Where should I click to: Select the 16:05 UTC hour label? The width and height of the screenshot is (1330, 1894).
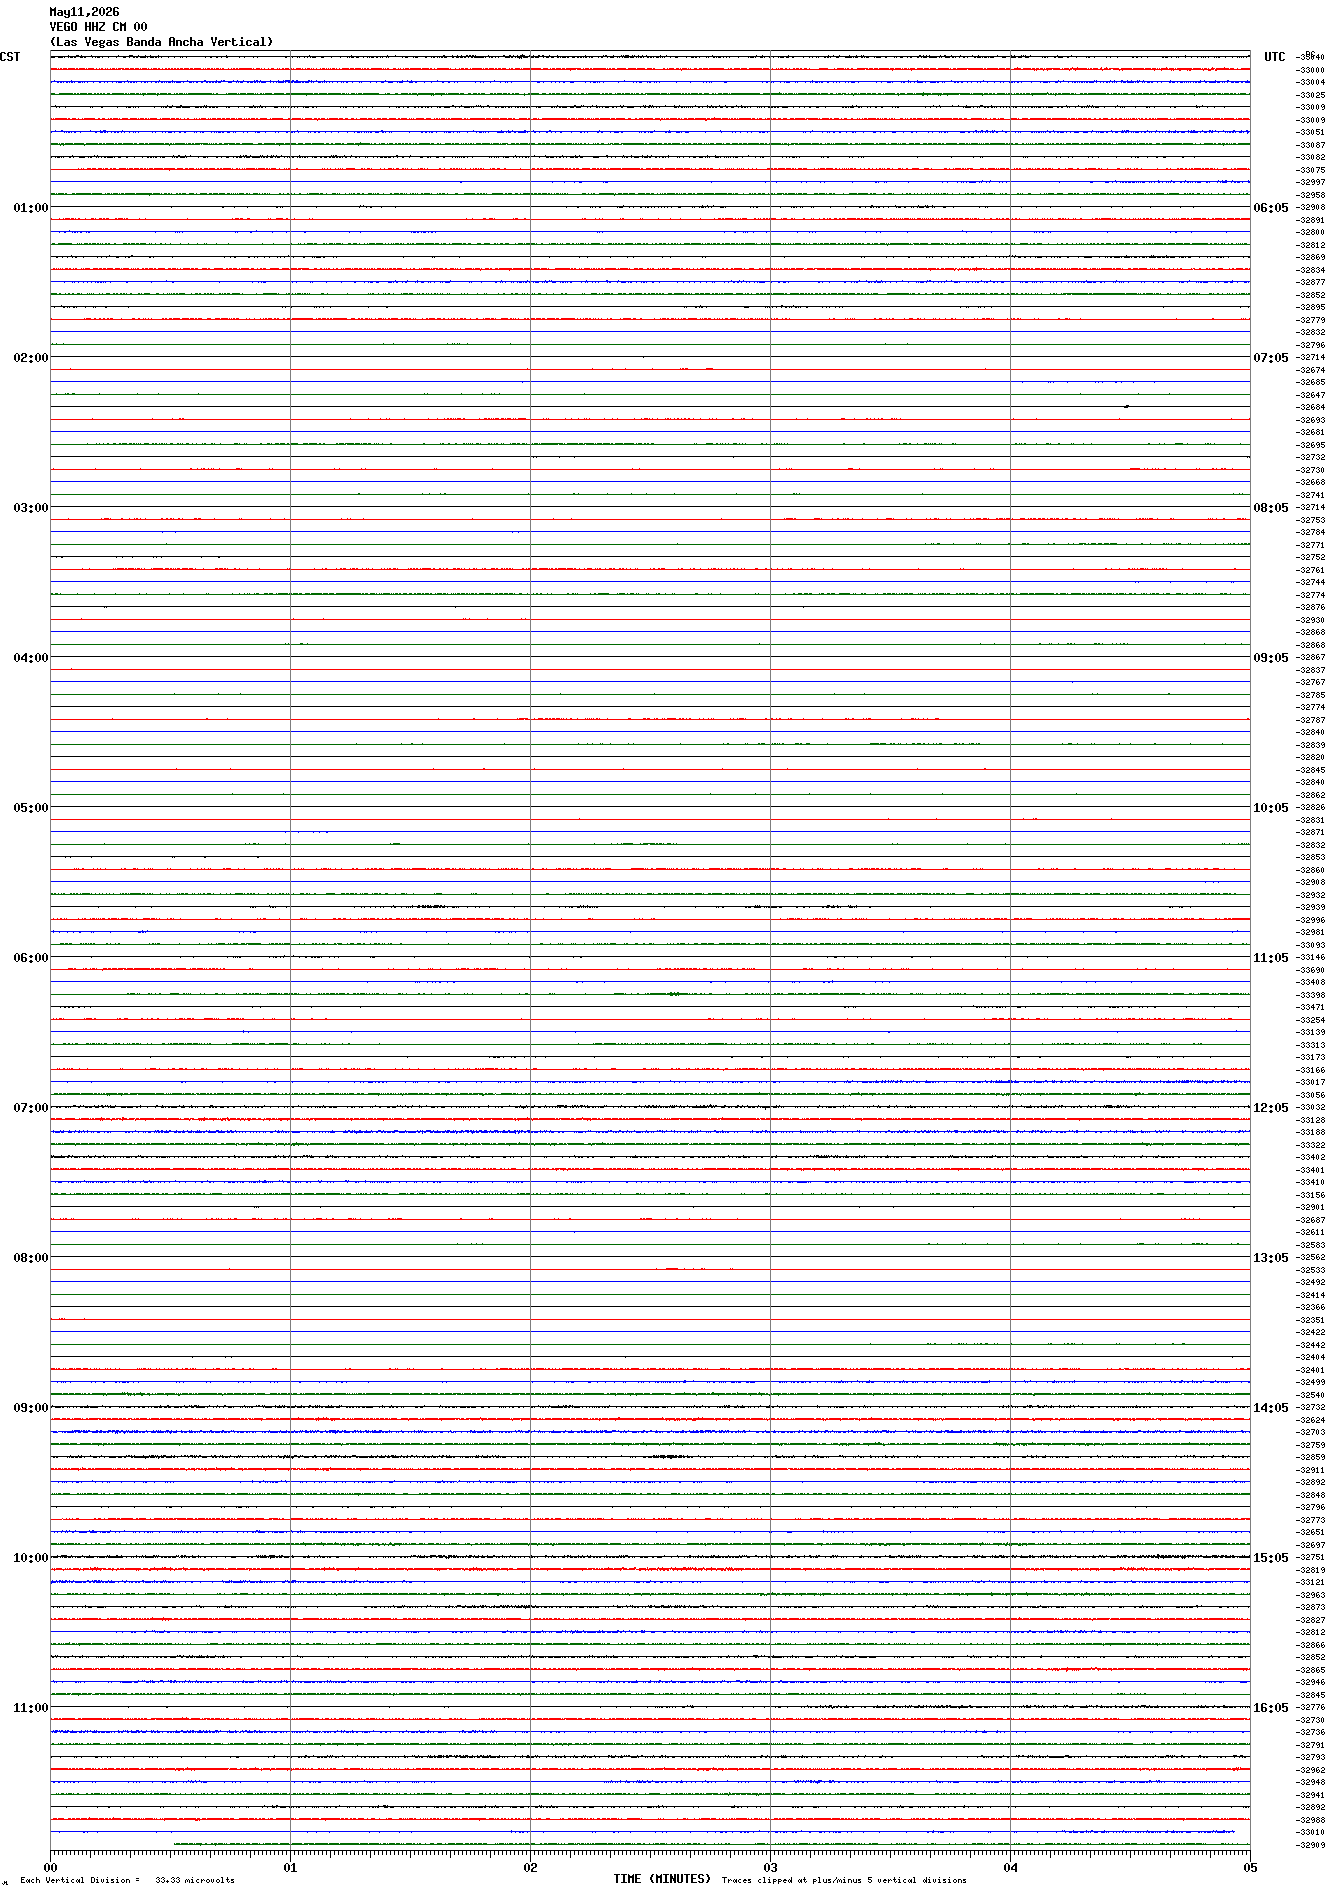click(x=1271, y=1708)
